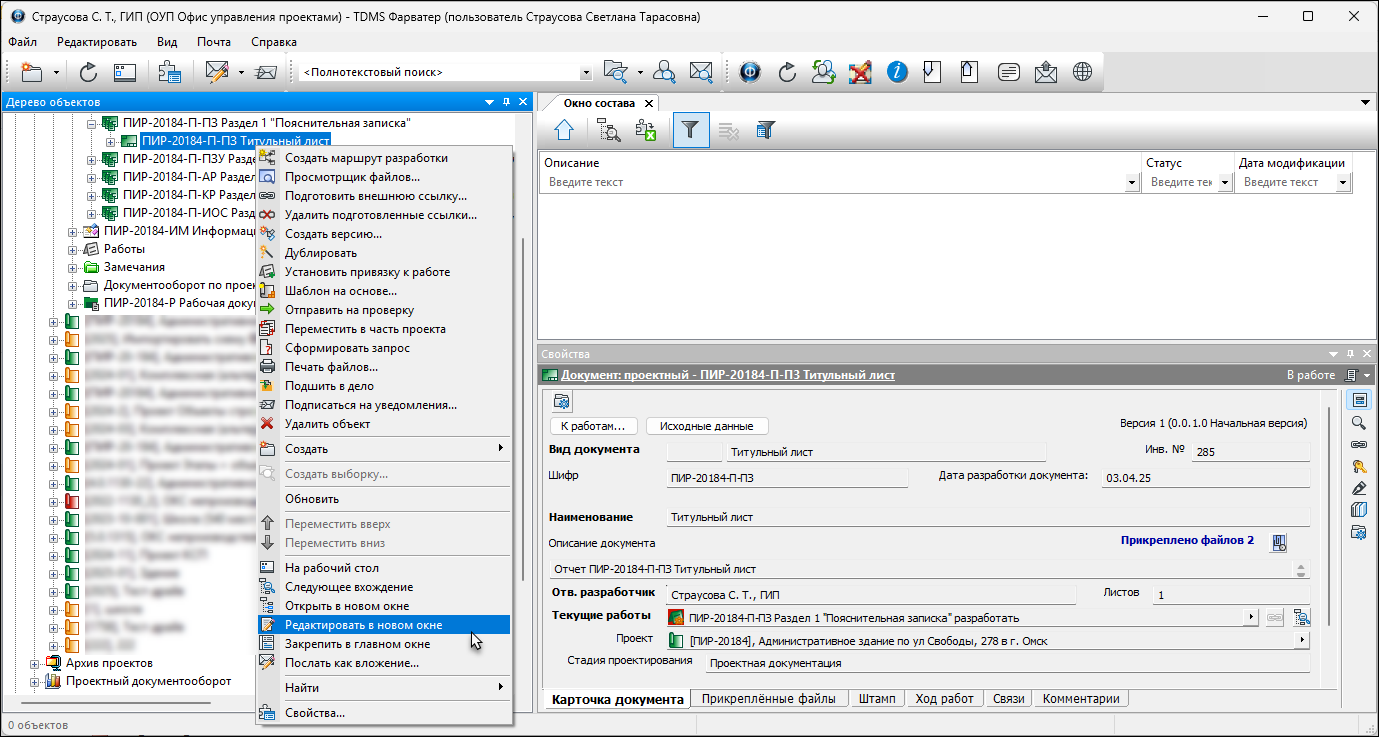Click the chain link icon in the properties sidebar
The width and height of the screenshot is (1379, 737).
pyautogui.click(x=1358, y=444)
